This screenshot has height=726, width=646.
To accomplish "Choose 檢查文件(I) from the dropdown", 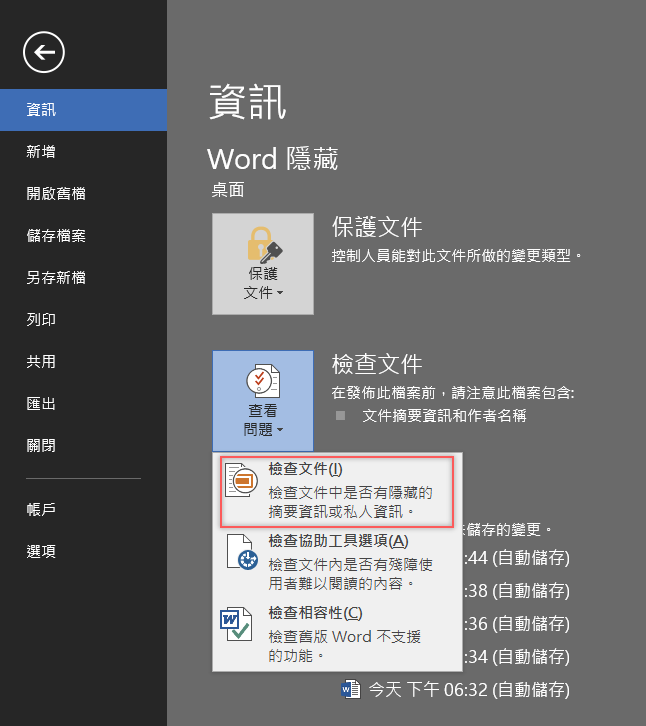I will (337, 491).
